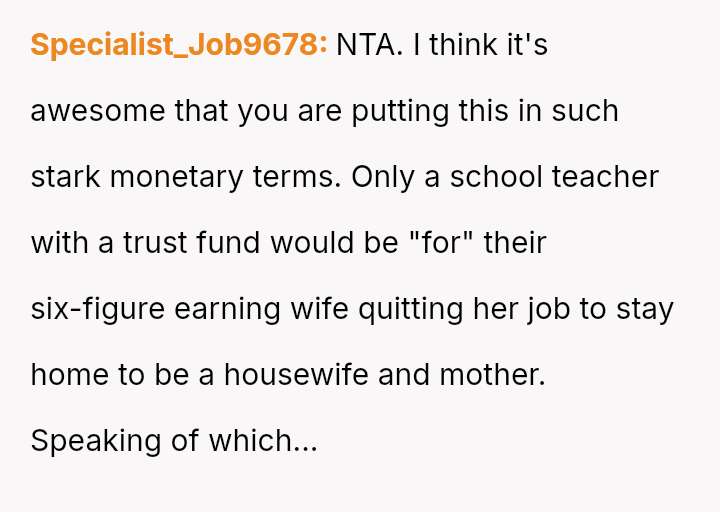This screenshot has width=720, height=512.
Task: Click the word "home" in the comment
Action: (x=66, y=375)
